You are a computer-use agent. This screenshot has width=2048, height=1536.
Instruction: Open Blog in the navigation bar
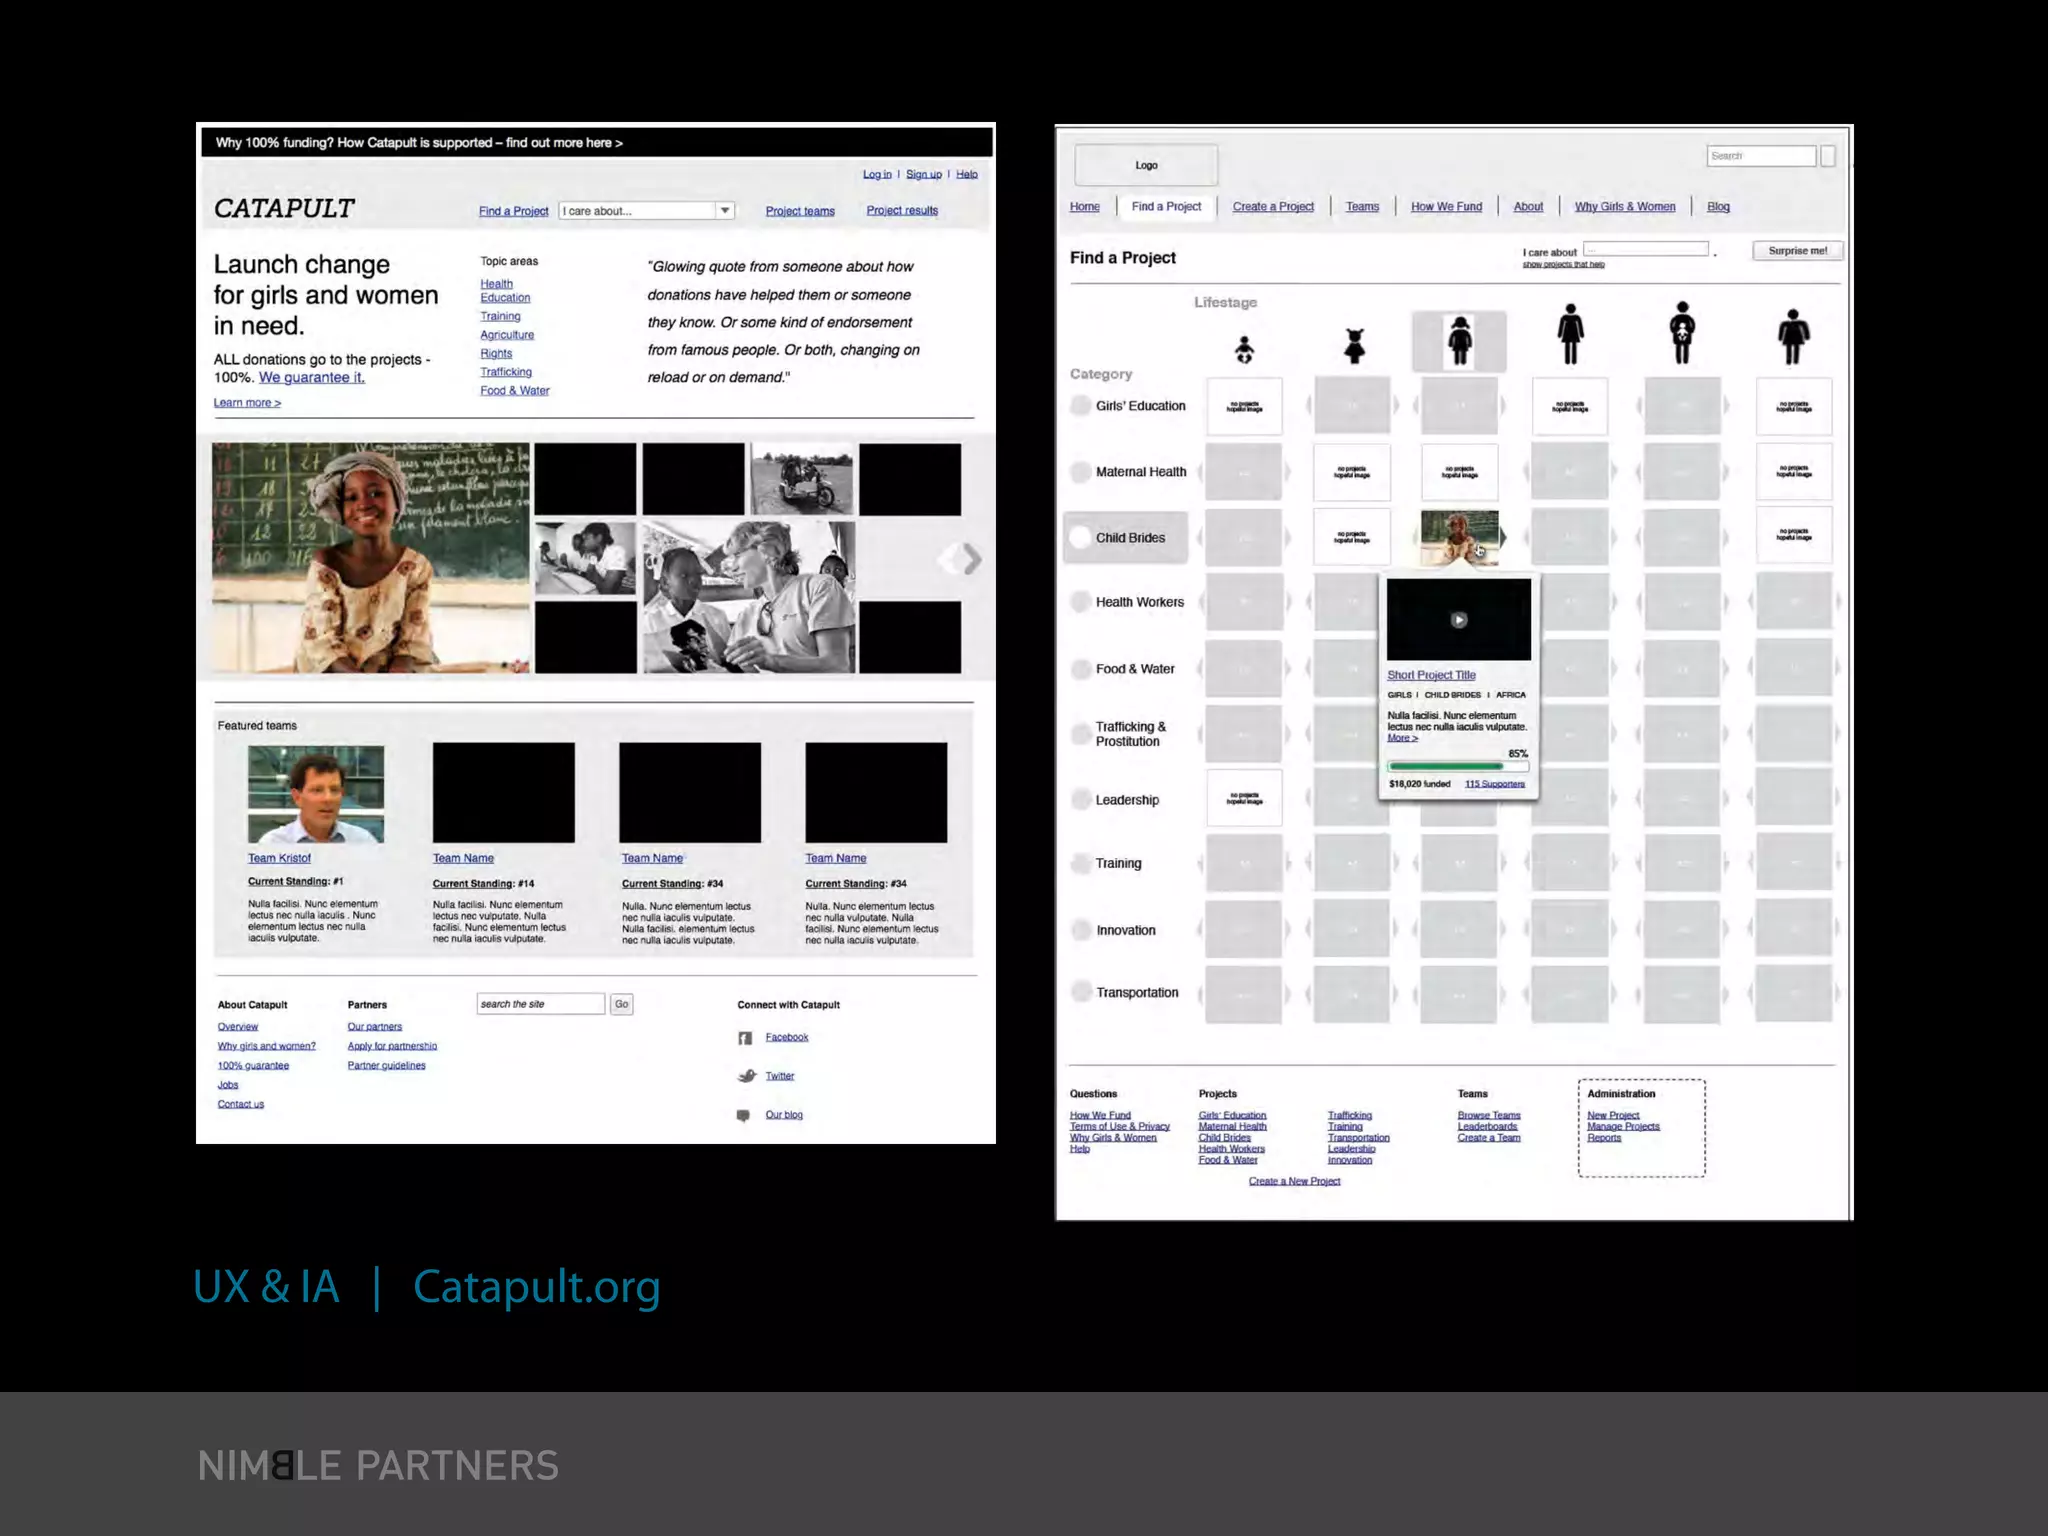[1718, 207]
